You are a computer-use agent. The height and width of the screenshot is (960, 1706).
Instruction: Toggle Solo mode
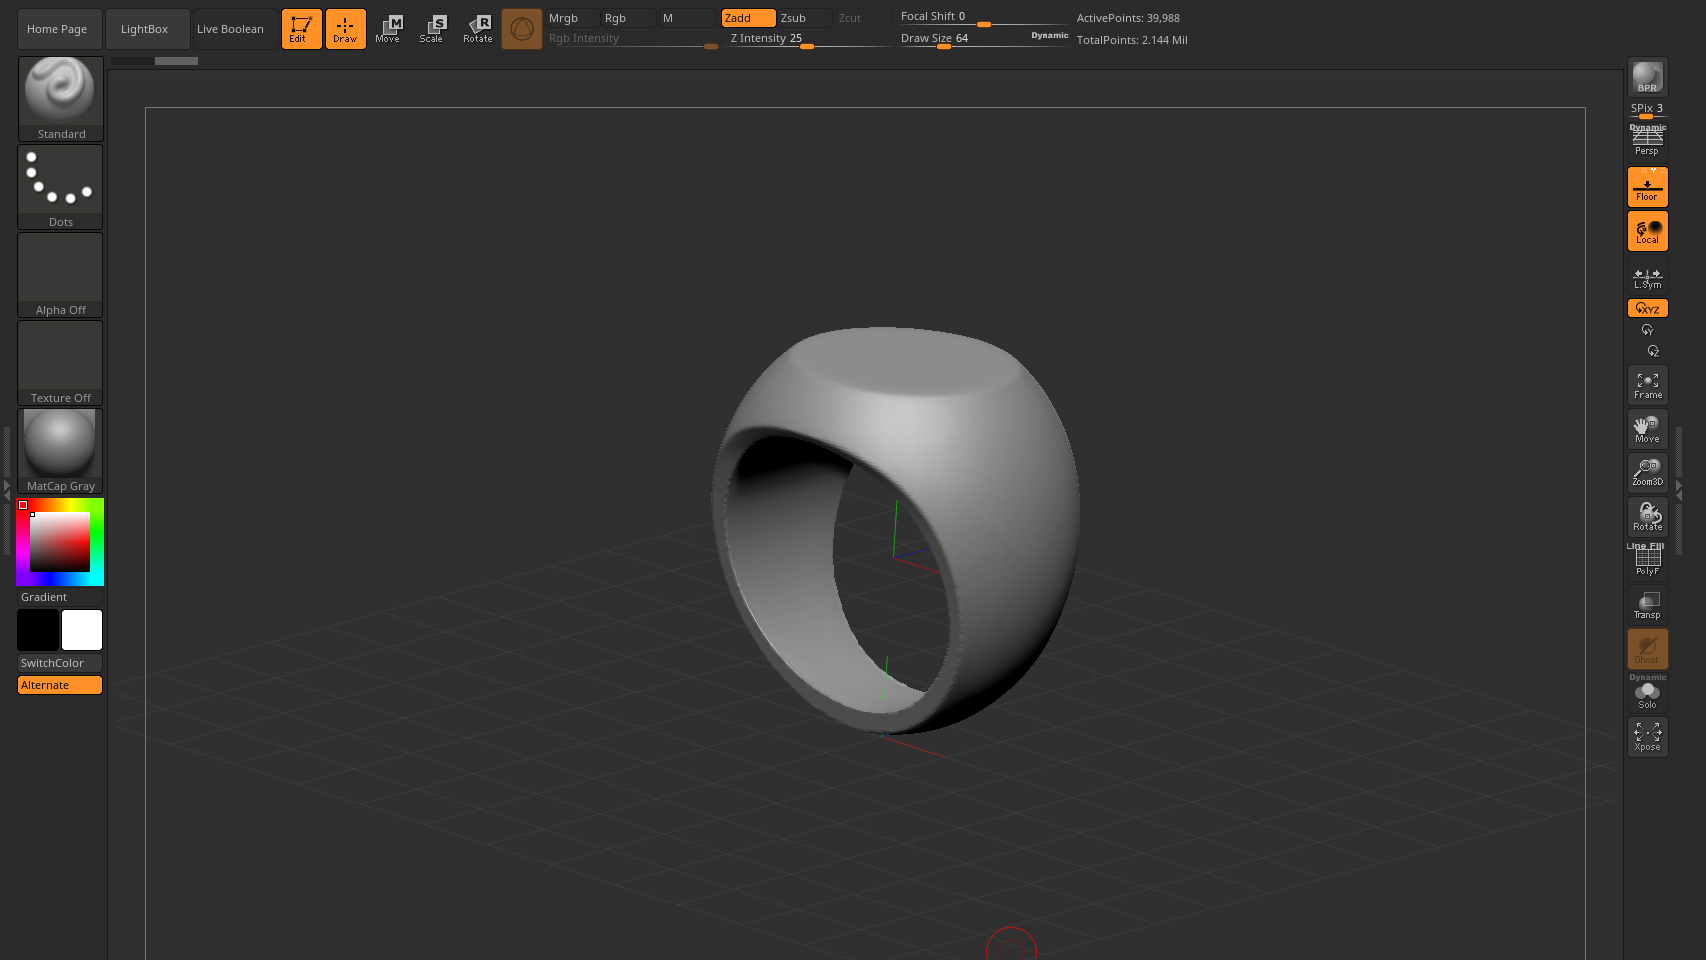click(1647, 692)
